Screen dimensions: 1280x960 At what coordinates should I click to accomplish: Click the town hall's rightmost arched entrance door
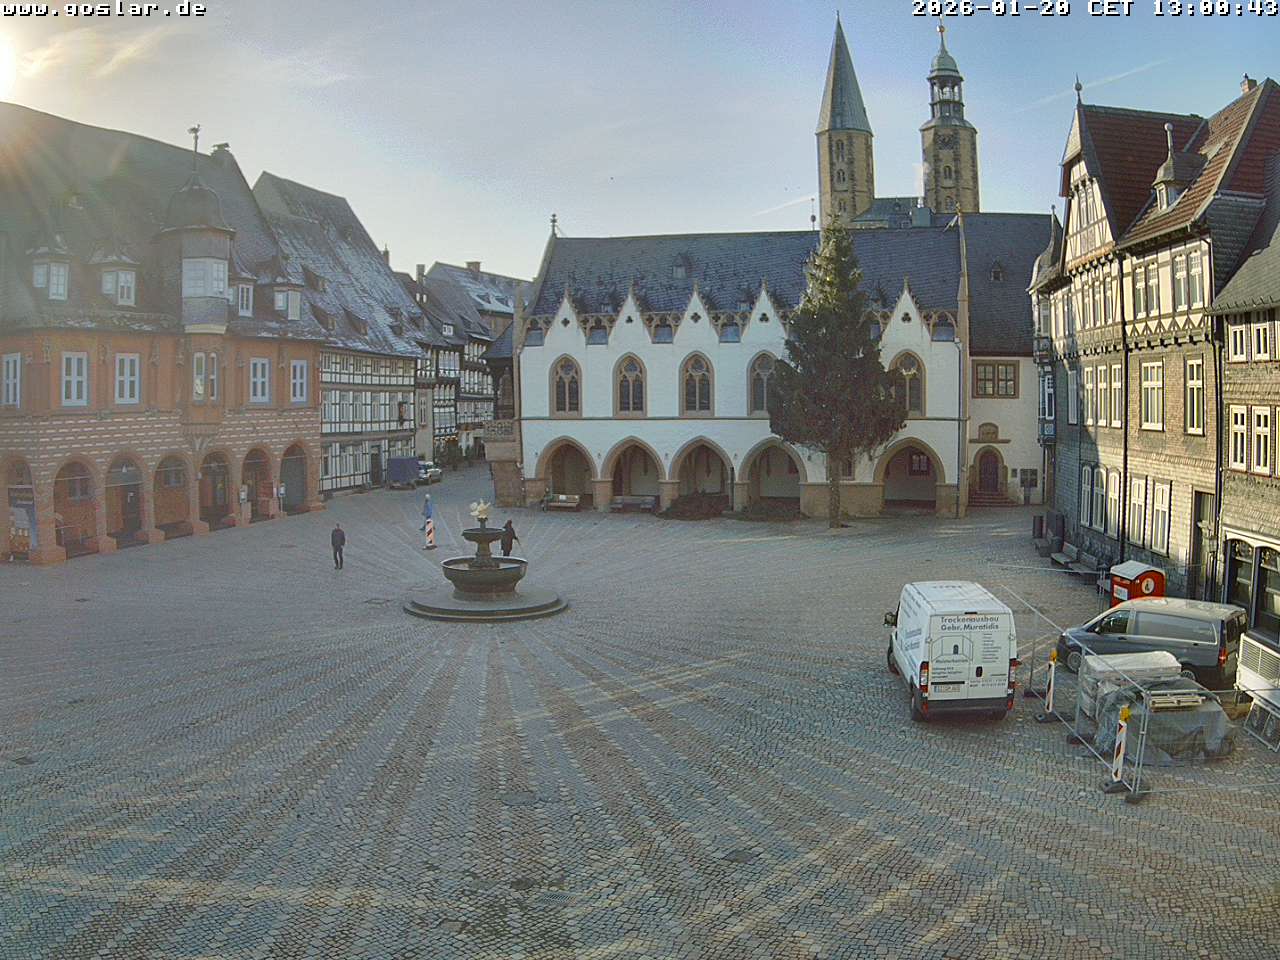pos(989,471)
